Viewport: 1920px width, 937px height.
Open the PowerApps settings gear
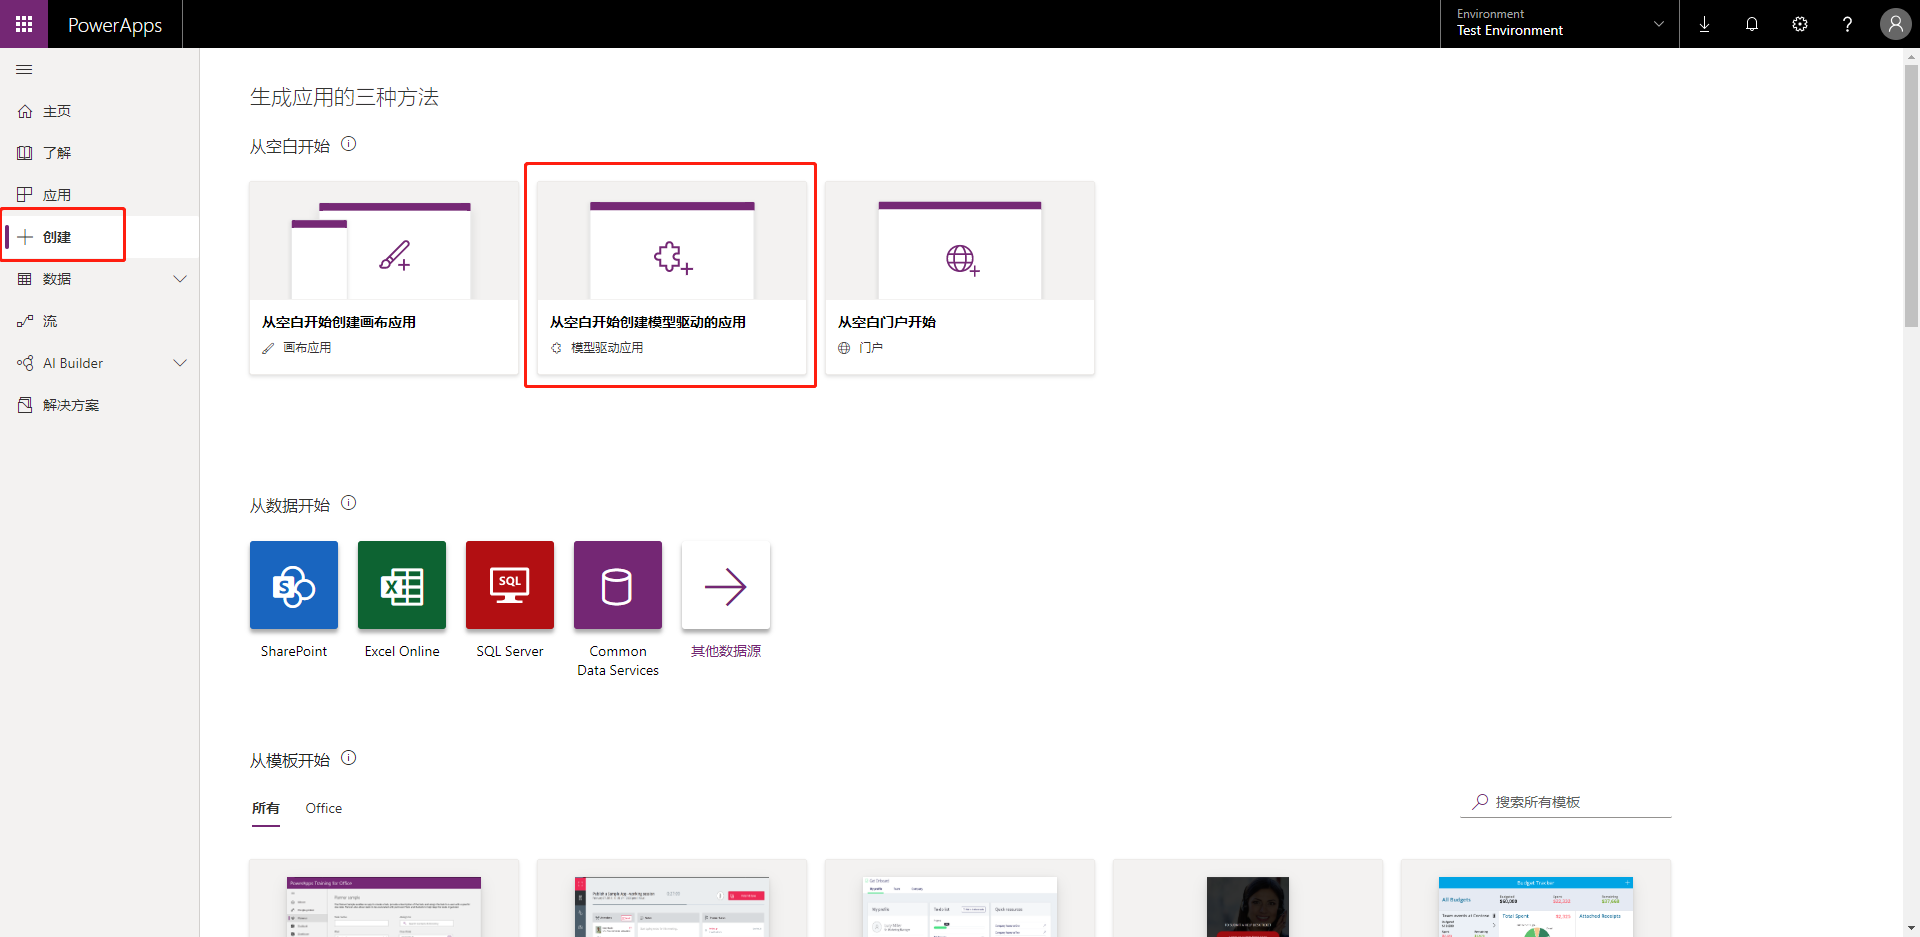pyautogui.click(x=1800, y=23)
